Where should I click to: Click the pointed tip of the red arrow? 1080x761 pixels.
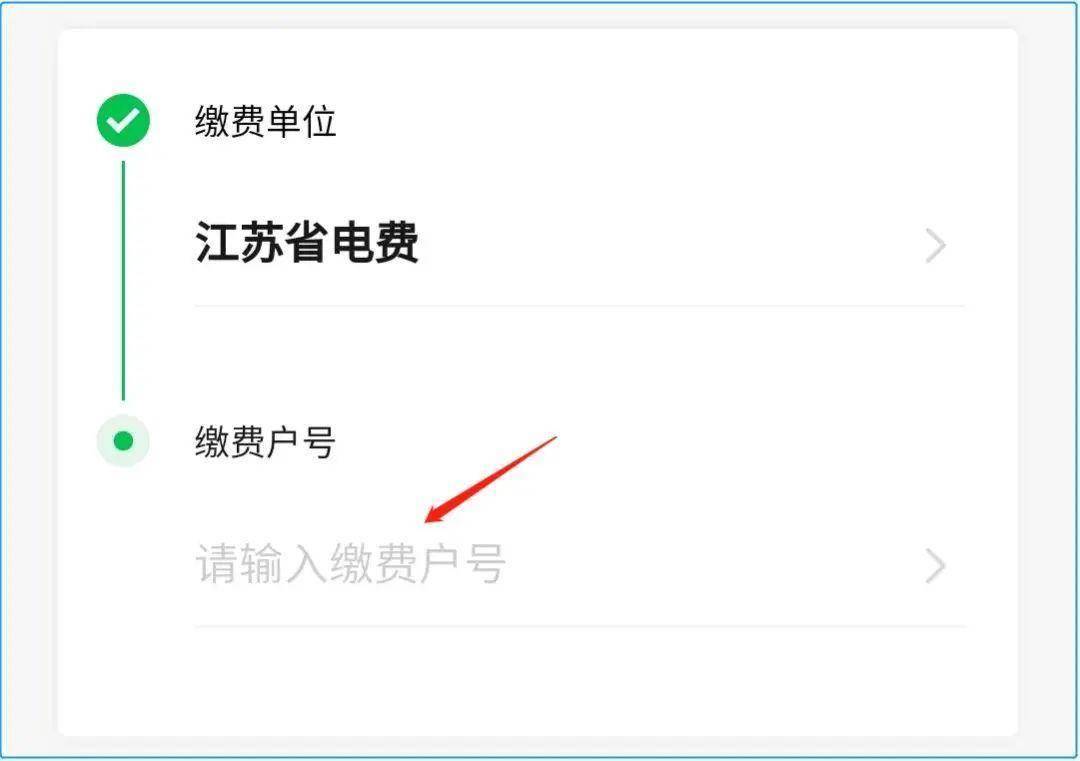pos(426,521)
